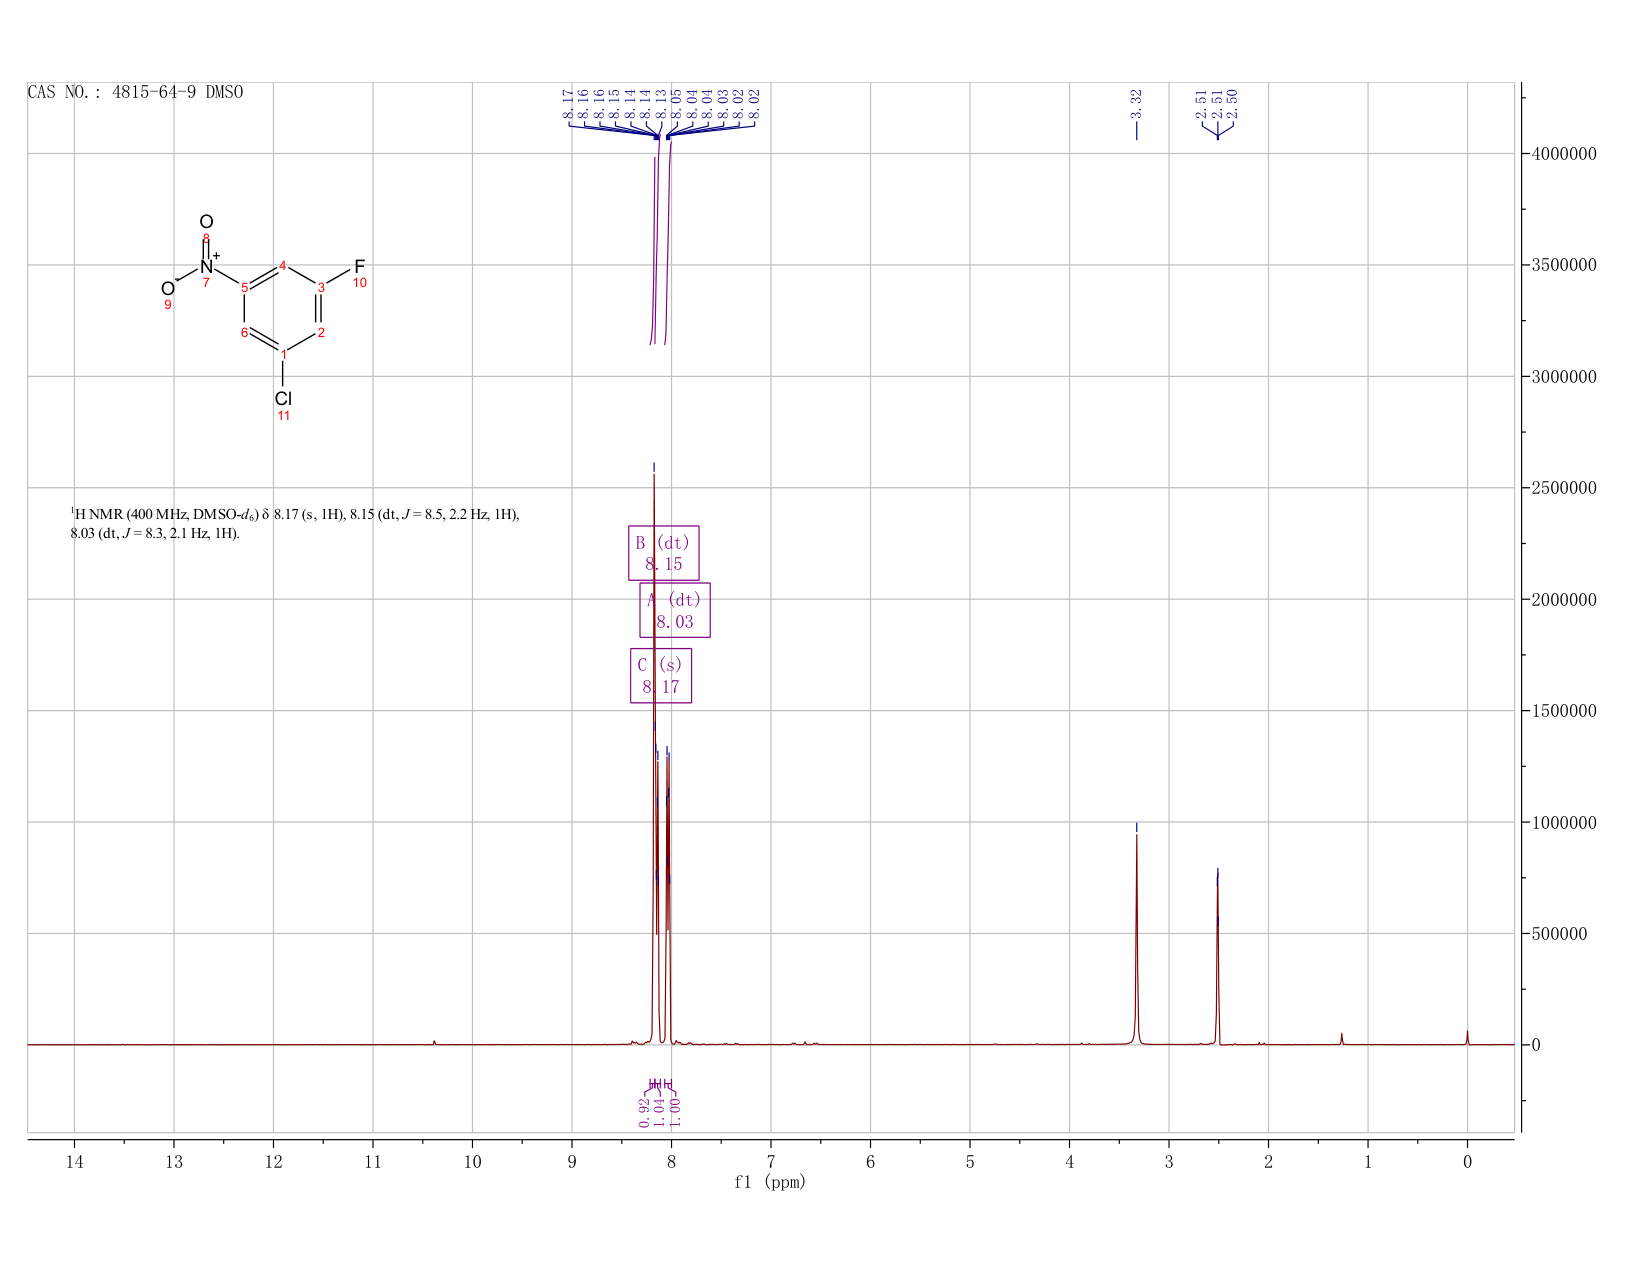Click the nitro nitrogen N+ atom
Screen dimensions: 1650x1275
207,266
